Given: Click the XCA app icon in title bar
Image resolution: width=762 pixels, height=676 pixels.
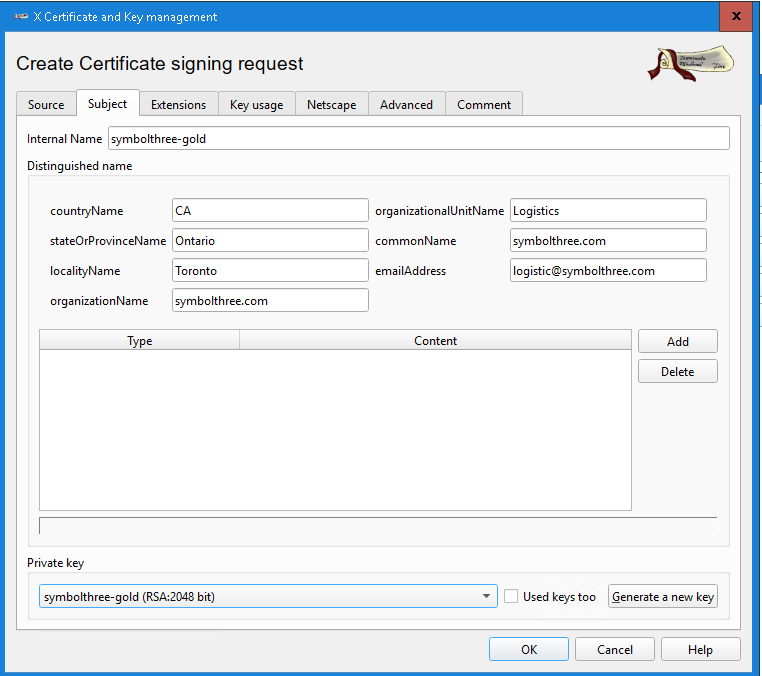Looking at the screenshot, I should (20, 17).
